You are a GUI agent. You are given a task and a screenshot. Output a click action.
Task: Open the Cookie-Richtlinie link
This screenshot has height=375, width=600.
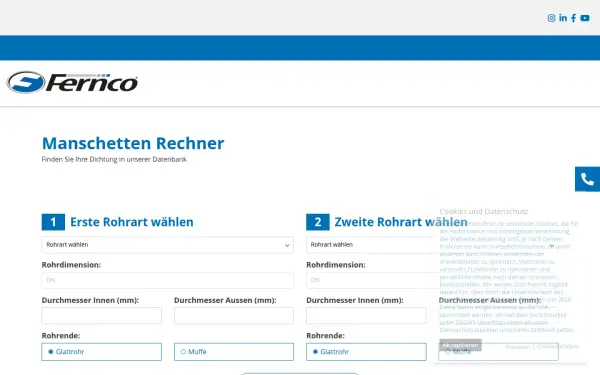click(x=558, y=346)
